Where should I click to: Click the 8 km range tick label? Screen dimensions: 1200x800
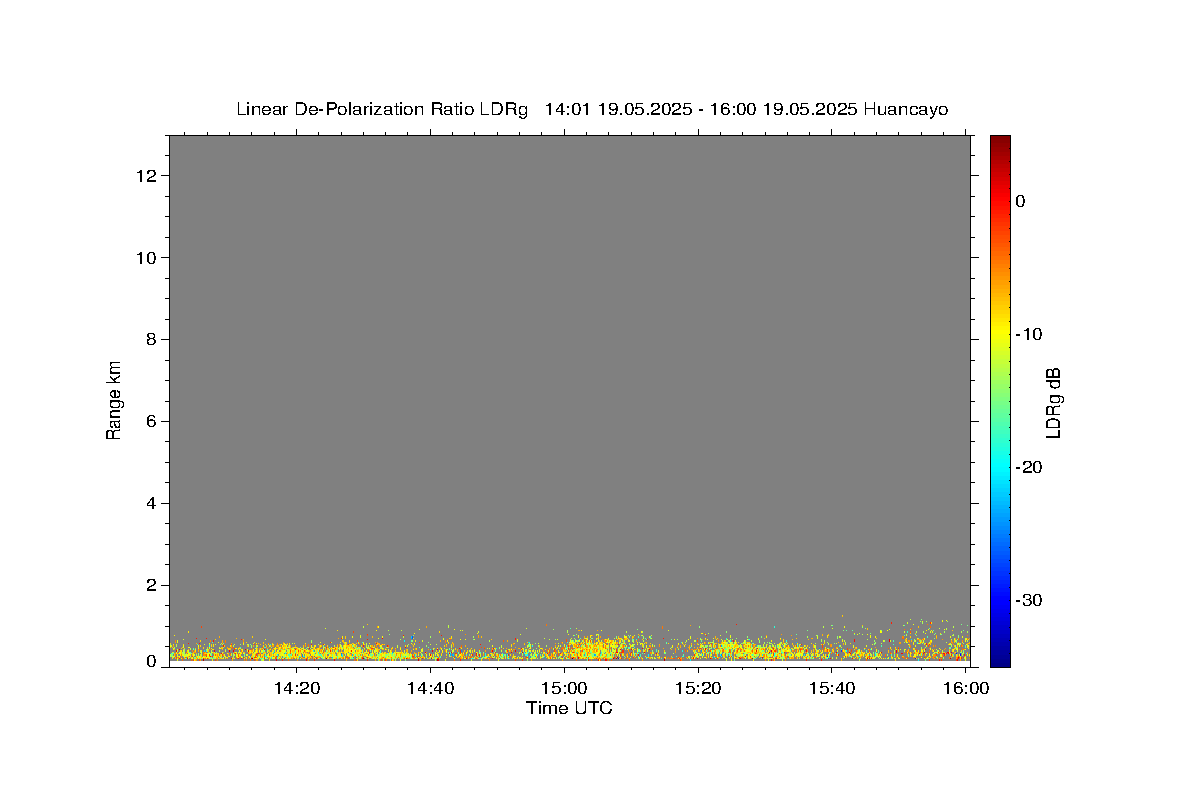(153, 340)
